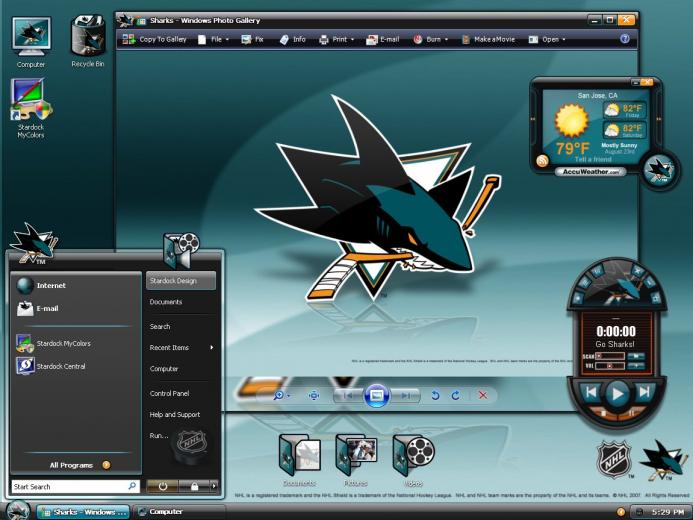Click the Sharks Start orb

[18, 510]
